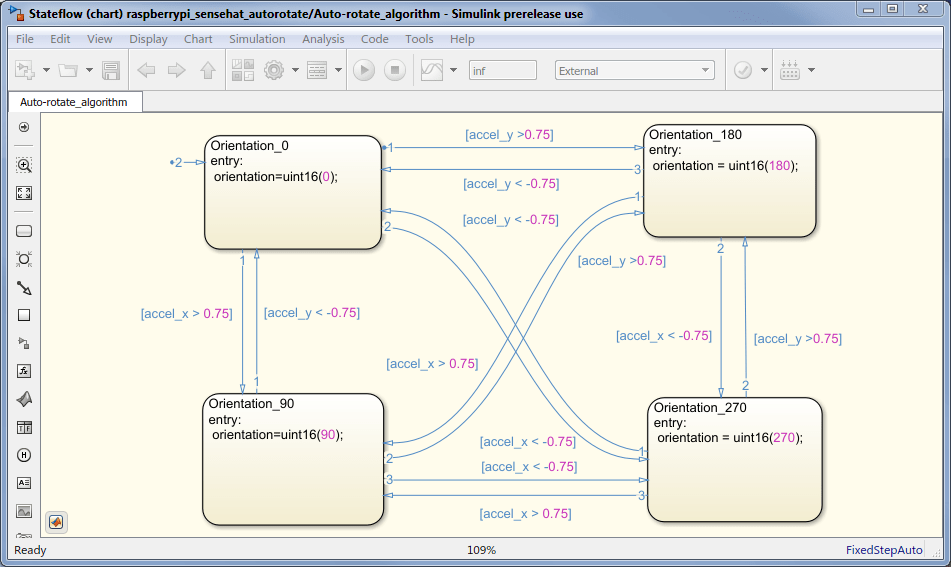This screenshot has height=567, width=951.
Task: Select the Truth Table tool
Action: click(24, 428)
